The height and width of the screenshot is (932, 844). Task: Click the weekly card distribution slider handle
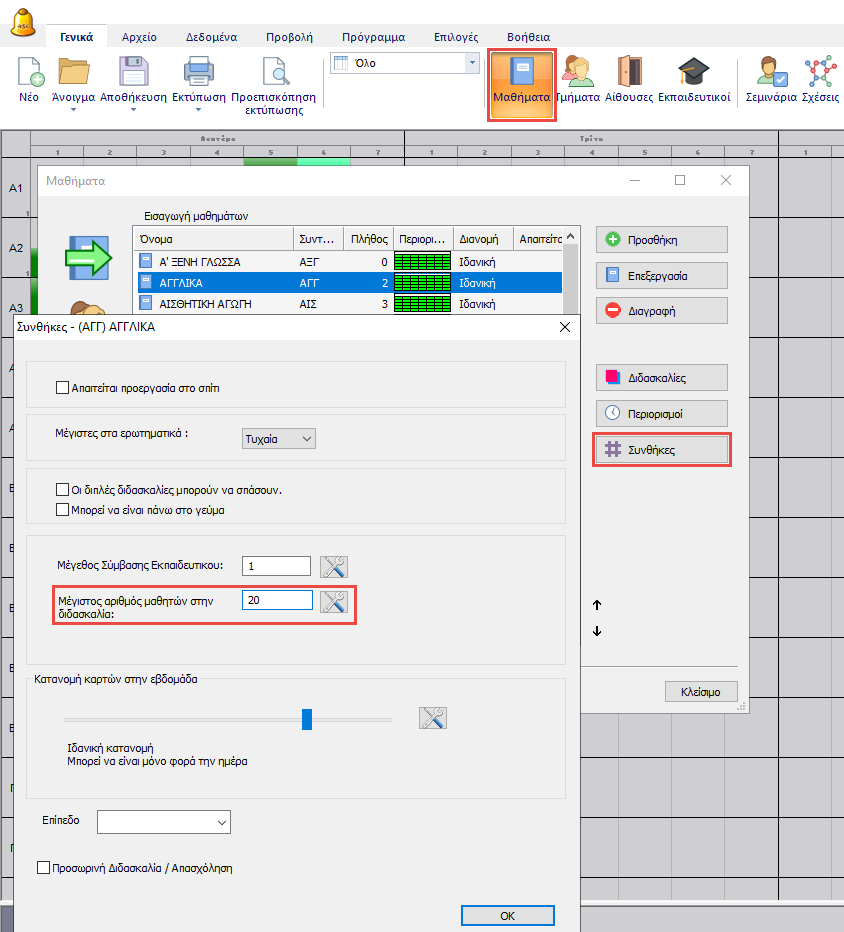307,719
